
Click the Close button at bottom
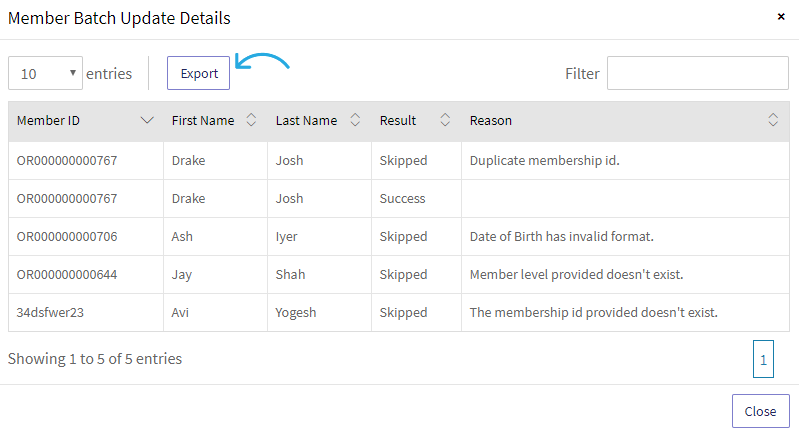[761, 411]
